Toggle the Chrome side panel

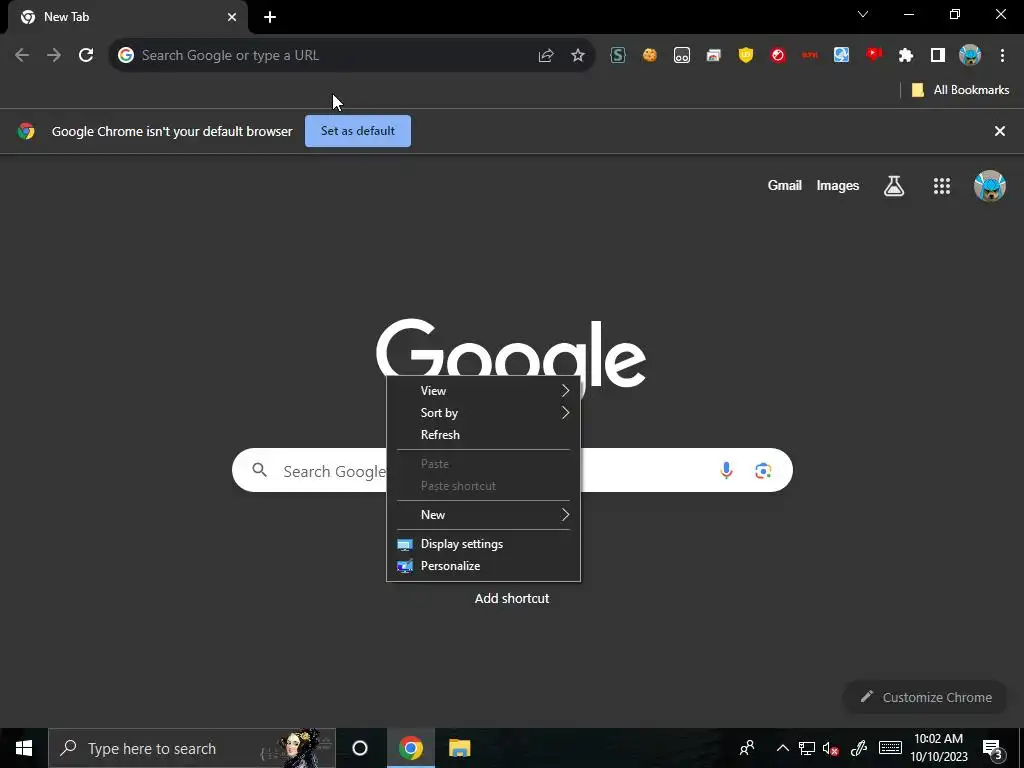pos(938,56)
